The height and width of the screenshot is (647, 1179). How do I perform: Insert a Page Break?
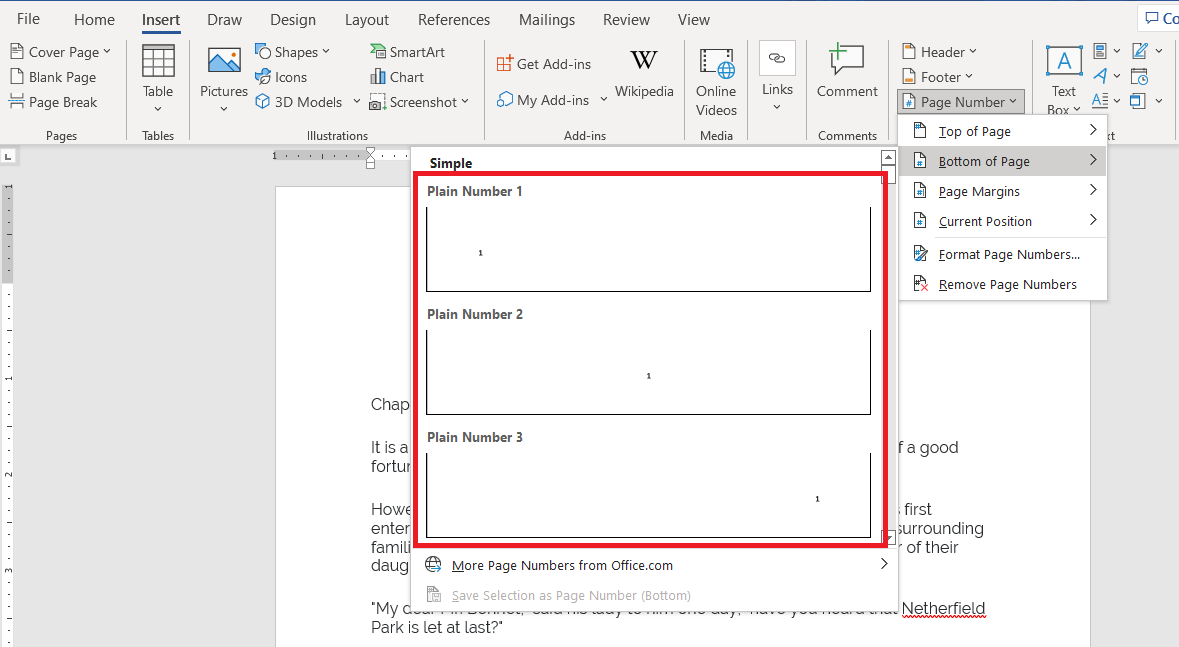(53, 102)
